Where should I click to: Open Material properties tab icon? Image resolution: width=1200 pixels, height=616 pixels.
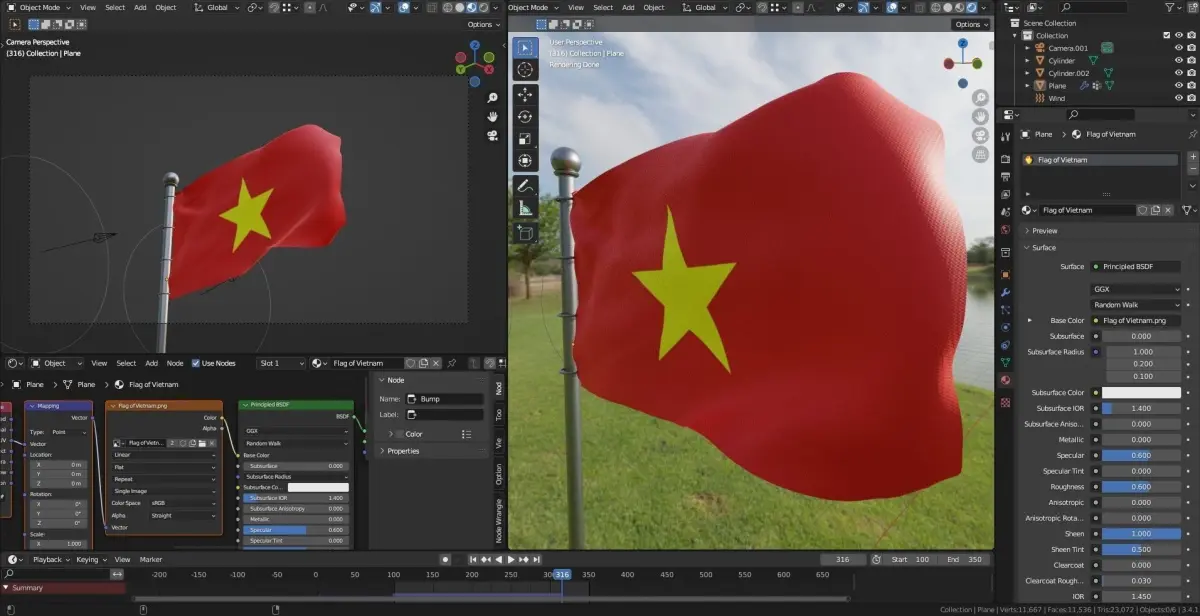coord(1005,380)
